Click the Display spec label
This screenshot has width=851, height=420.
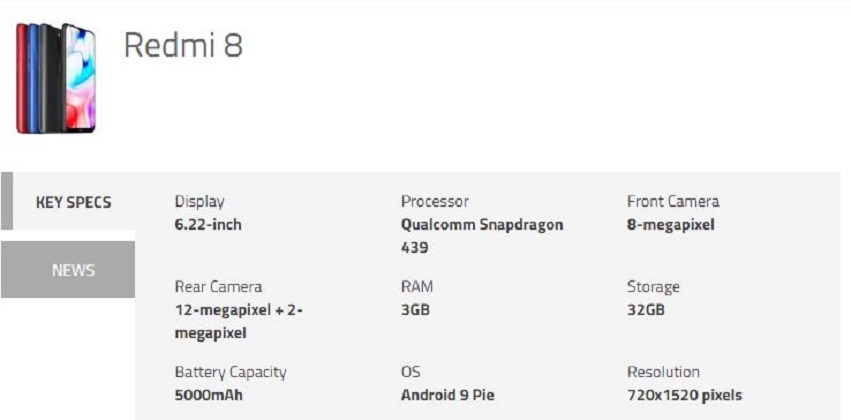click(x=199, y=202)
